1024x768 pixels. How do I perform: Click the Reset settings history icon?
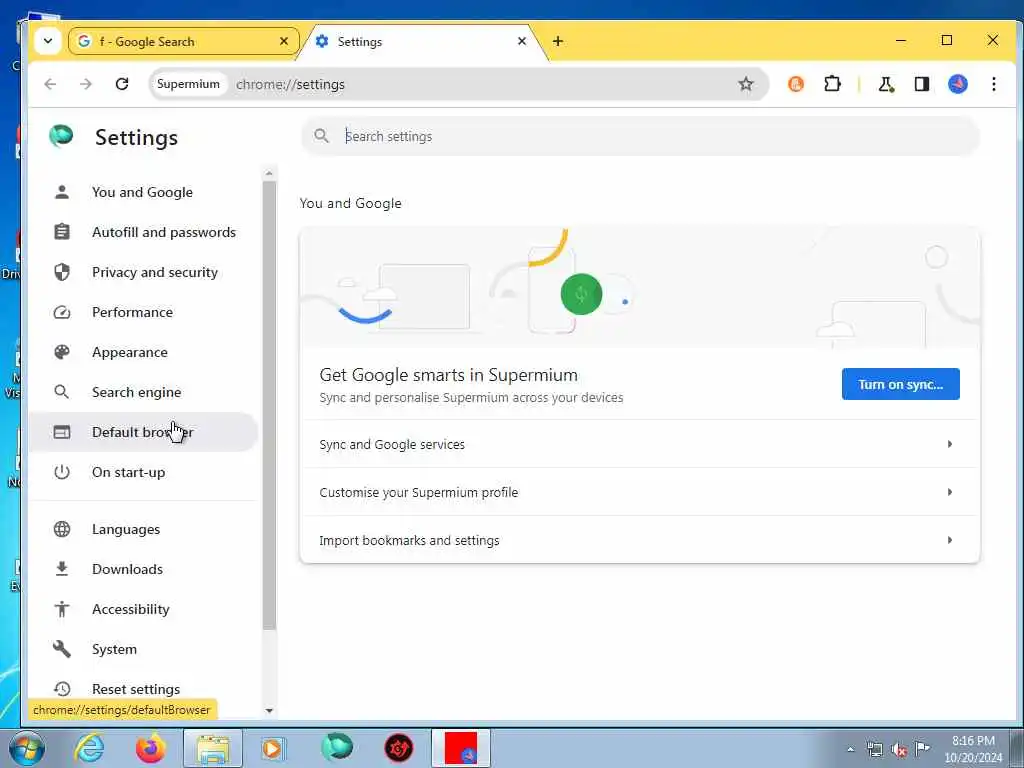(62, 688)
